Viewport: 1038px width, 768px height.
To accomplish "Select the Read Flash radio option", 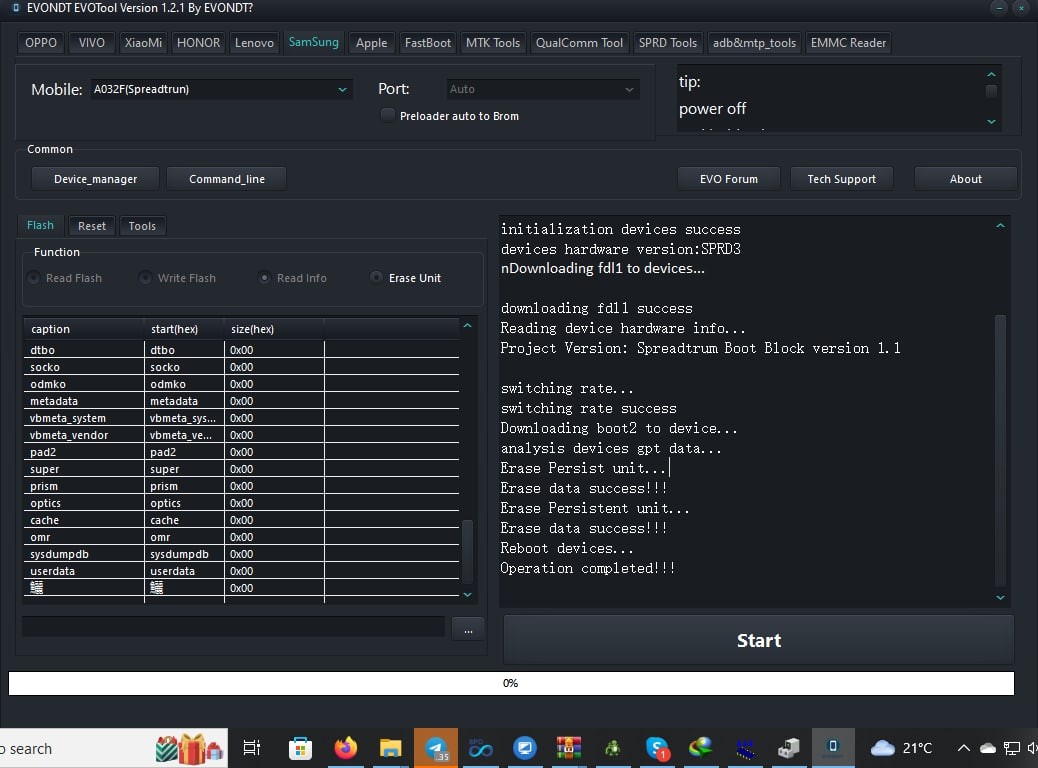I will coord(34,277).
